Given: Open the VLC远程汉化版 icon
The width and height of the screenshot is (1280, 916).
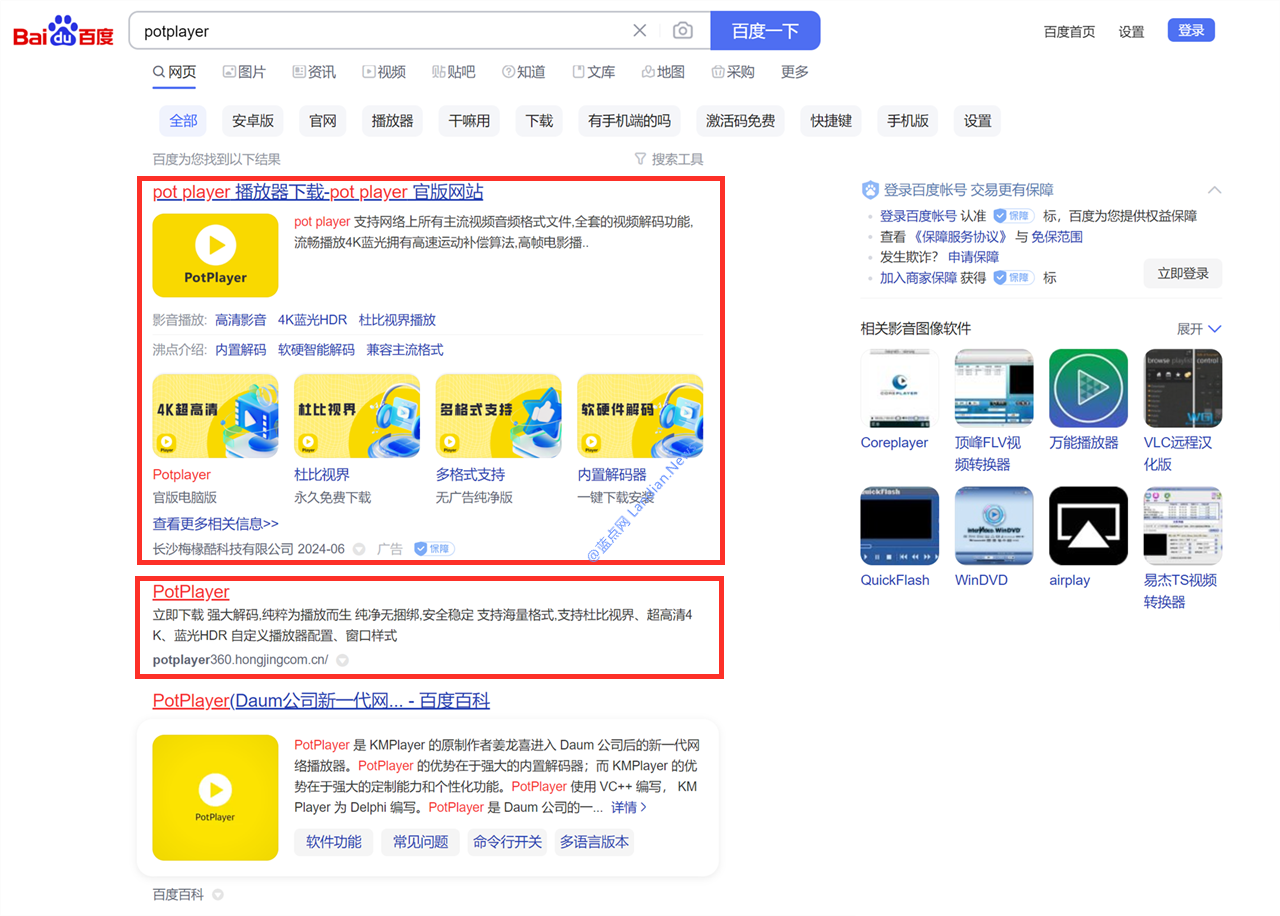Looking at the screenshot, I should (1183, 388).
